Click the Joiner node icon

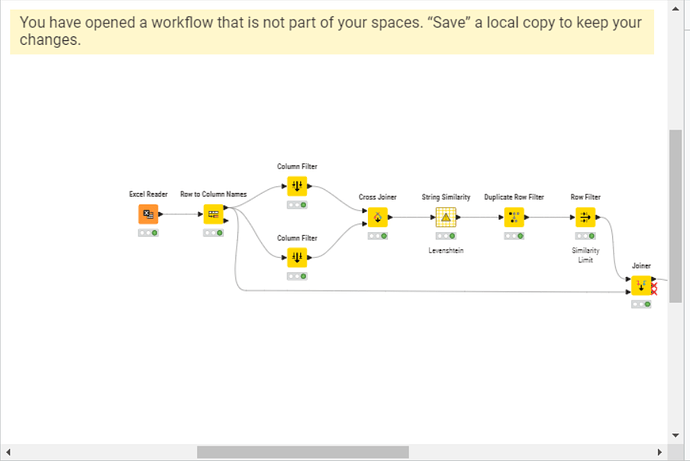(641, 287)
